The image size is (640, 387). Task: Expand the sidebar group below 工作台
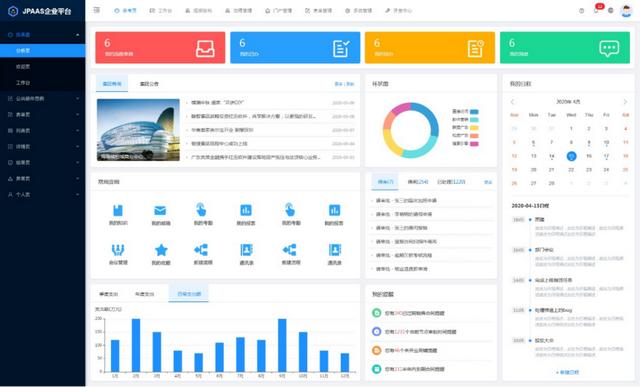pos(43,99)
